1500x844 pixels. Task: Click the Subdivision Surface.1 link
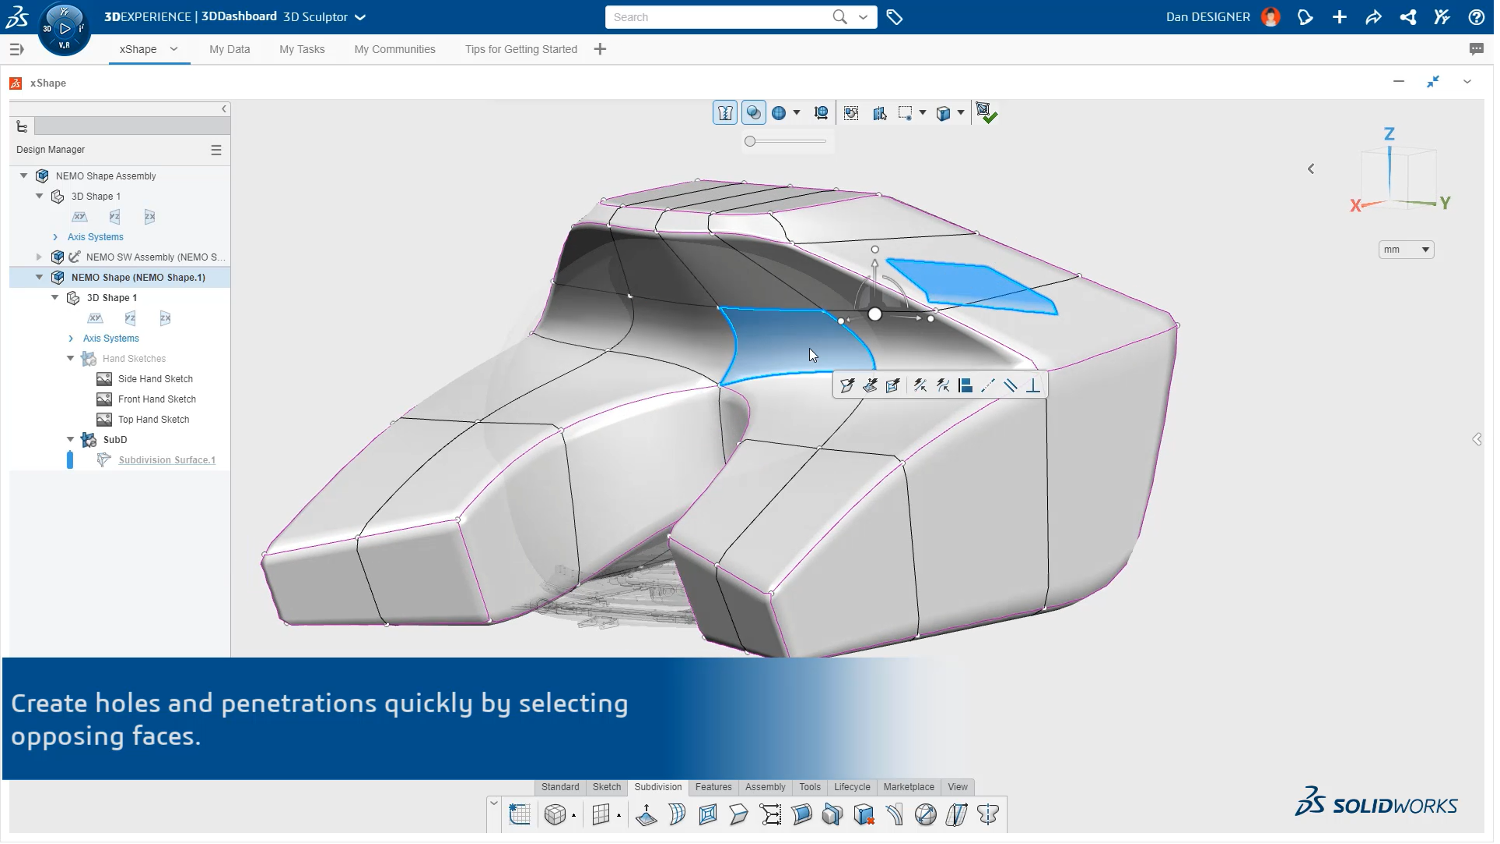tap(167, 461)
